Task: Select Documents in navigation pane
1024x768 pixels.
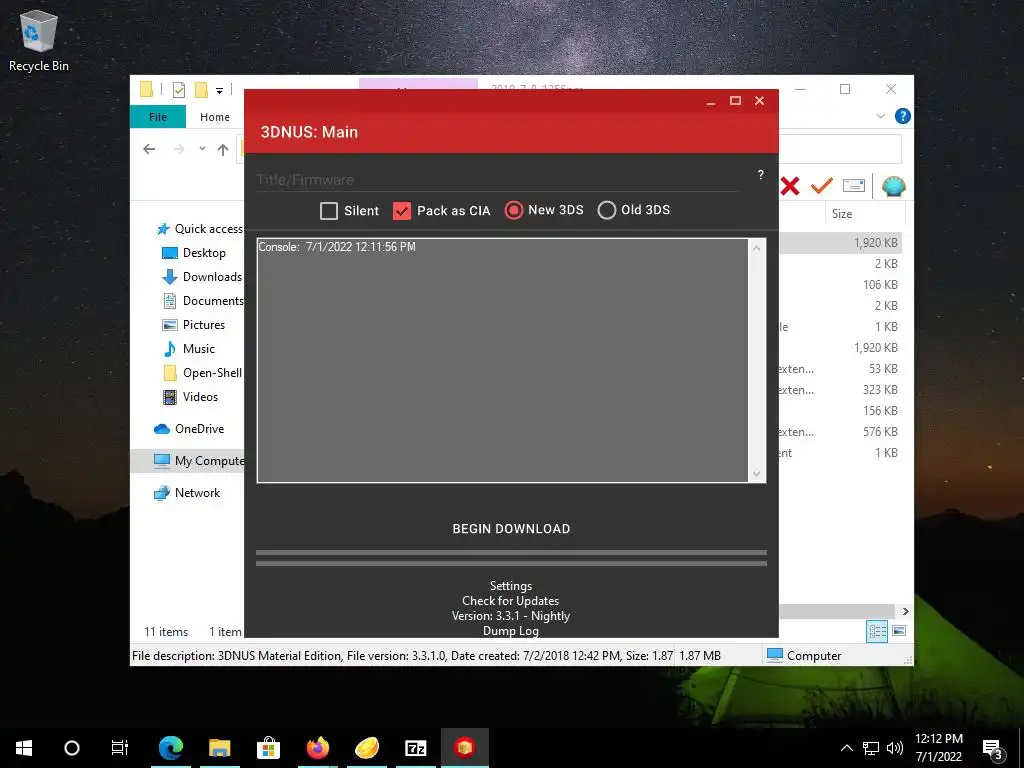Action: click(202, 301)
